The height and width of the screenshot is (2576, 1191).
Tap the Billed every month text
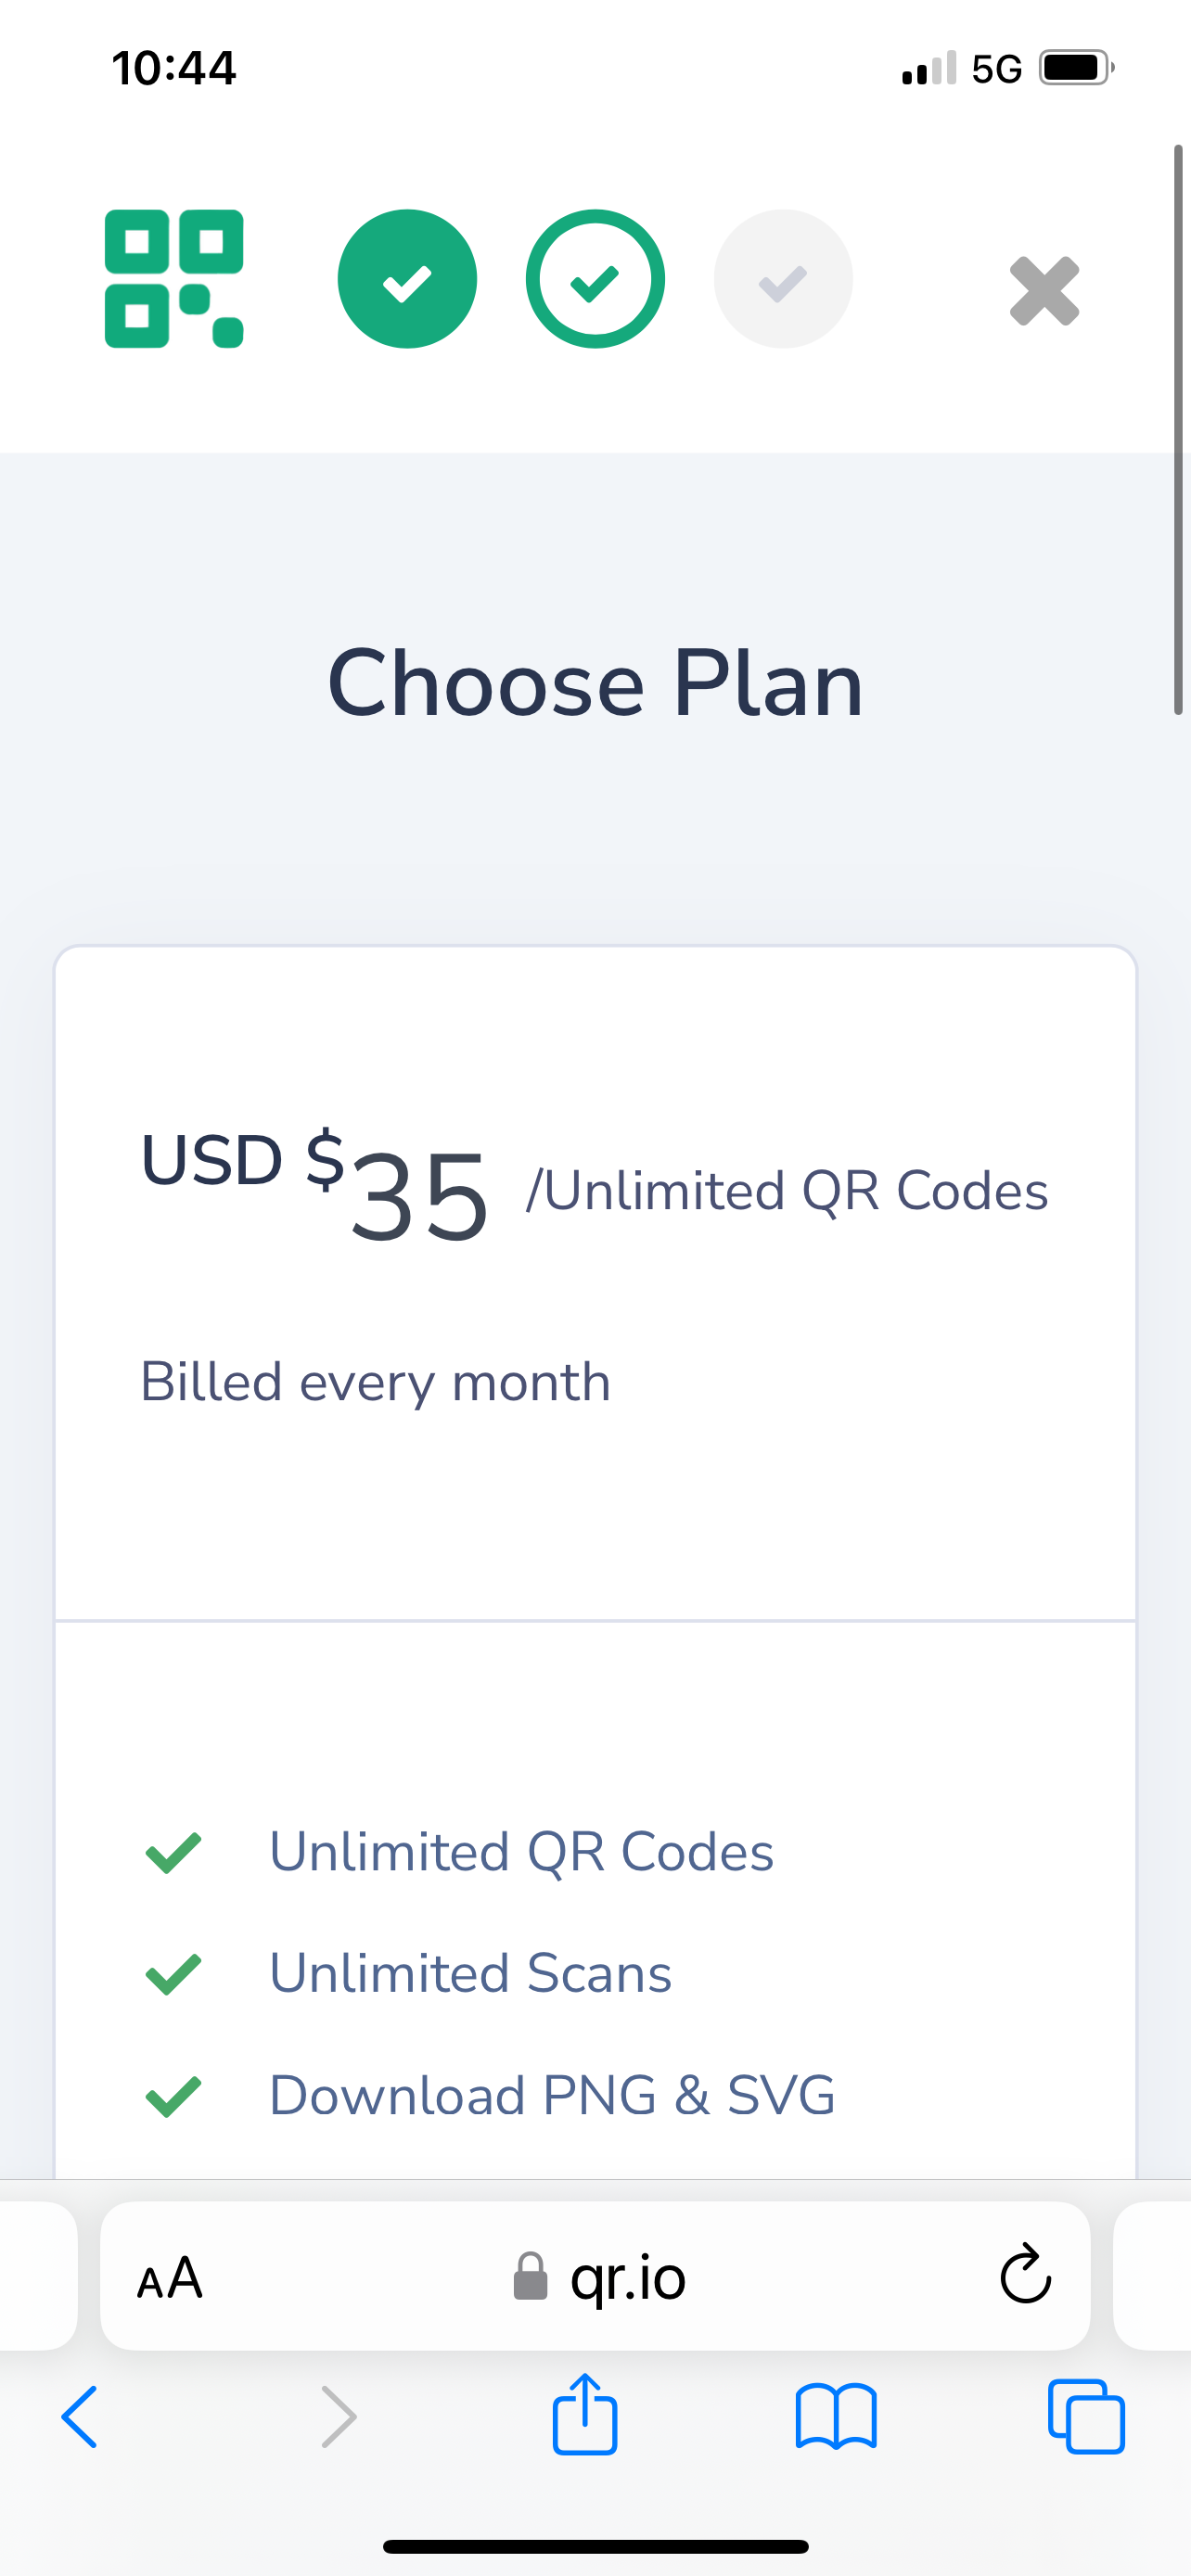tap(375, 1382)
